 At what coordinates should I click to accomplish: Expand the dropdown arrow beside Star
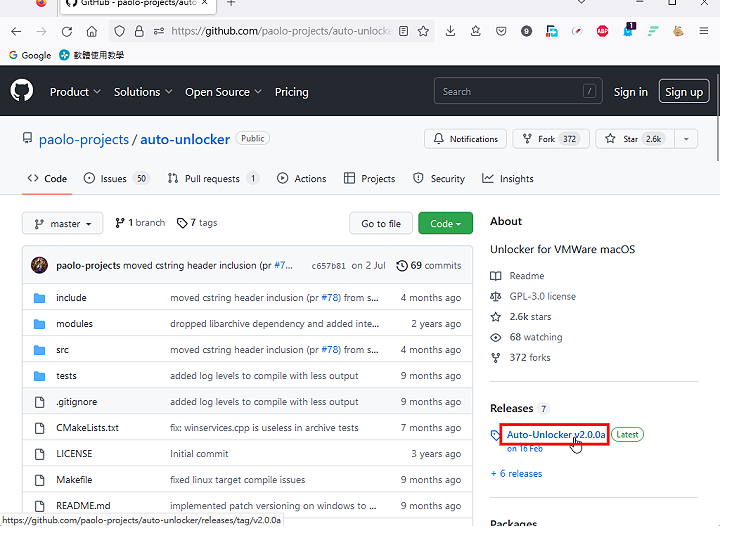[x=686, y=139]
